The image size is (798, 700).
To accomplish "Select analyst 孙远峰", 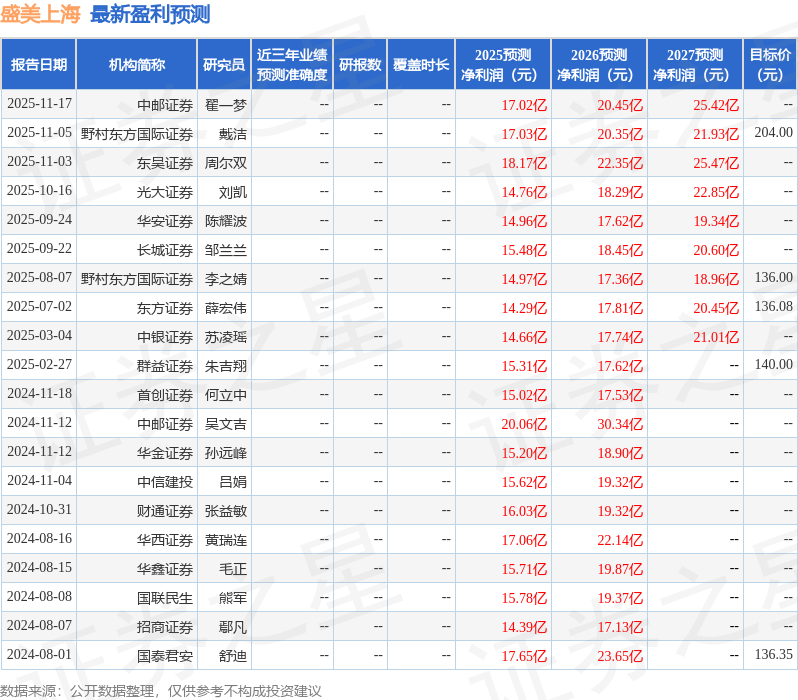I will tap(225, 454).
